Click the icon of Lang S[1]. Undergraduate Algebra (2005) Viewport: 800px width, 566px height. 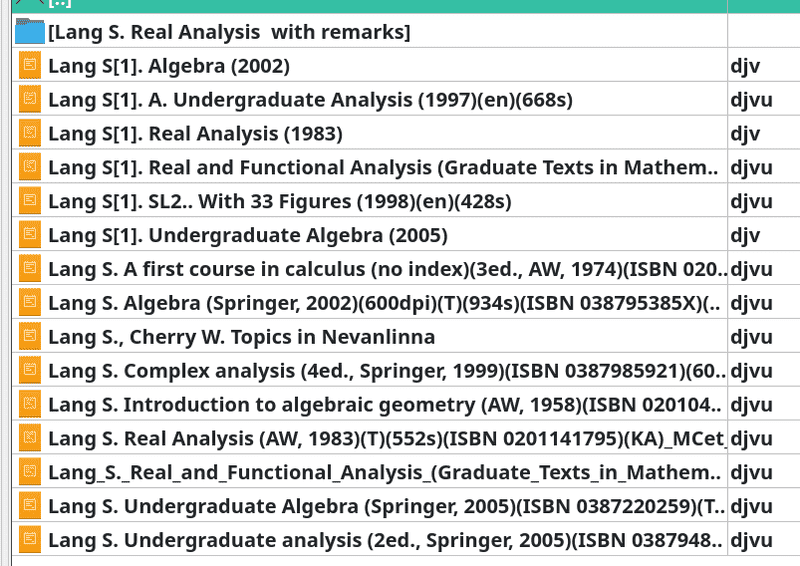click(x=30, y=235)
